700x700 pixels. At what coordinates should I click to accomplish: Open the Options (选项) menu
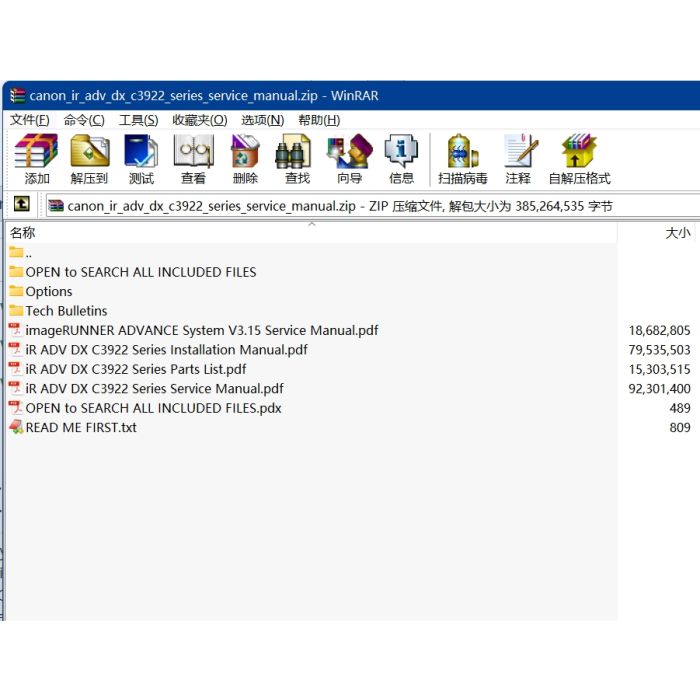click(x=262, y=120)
